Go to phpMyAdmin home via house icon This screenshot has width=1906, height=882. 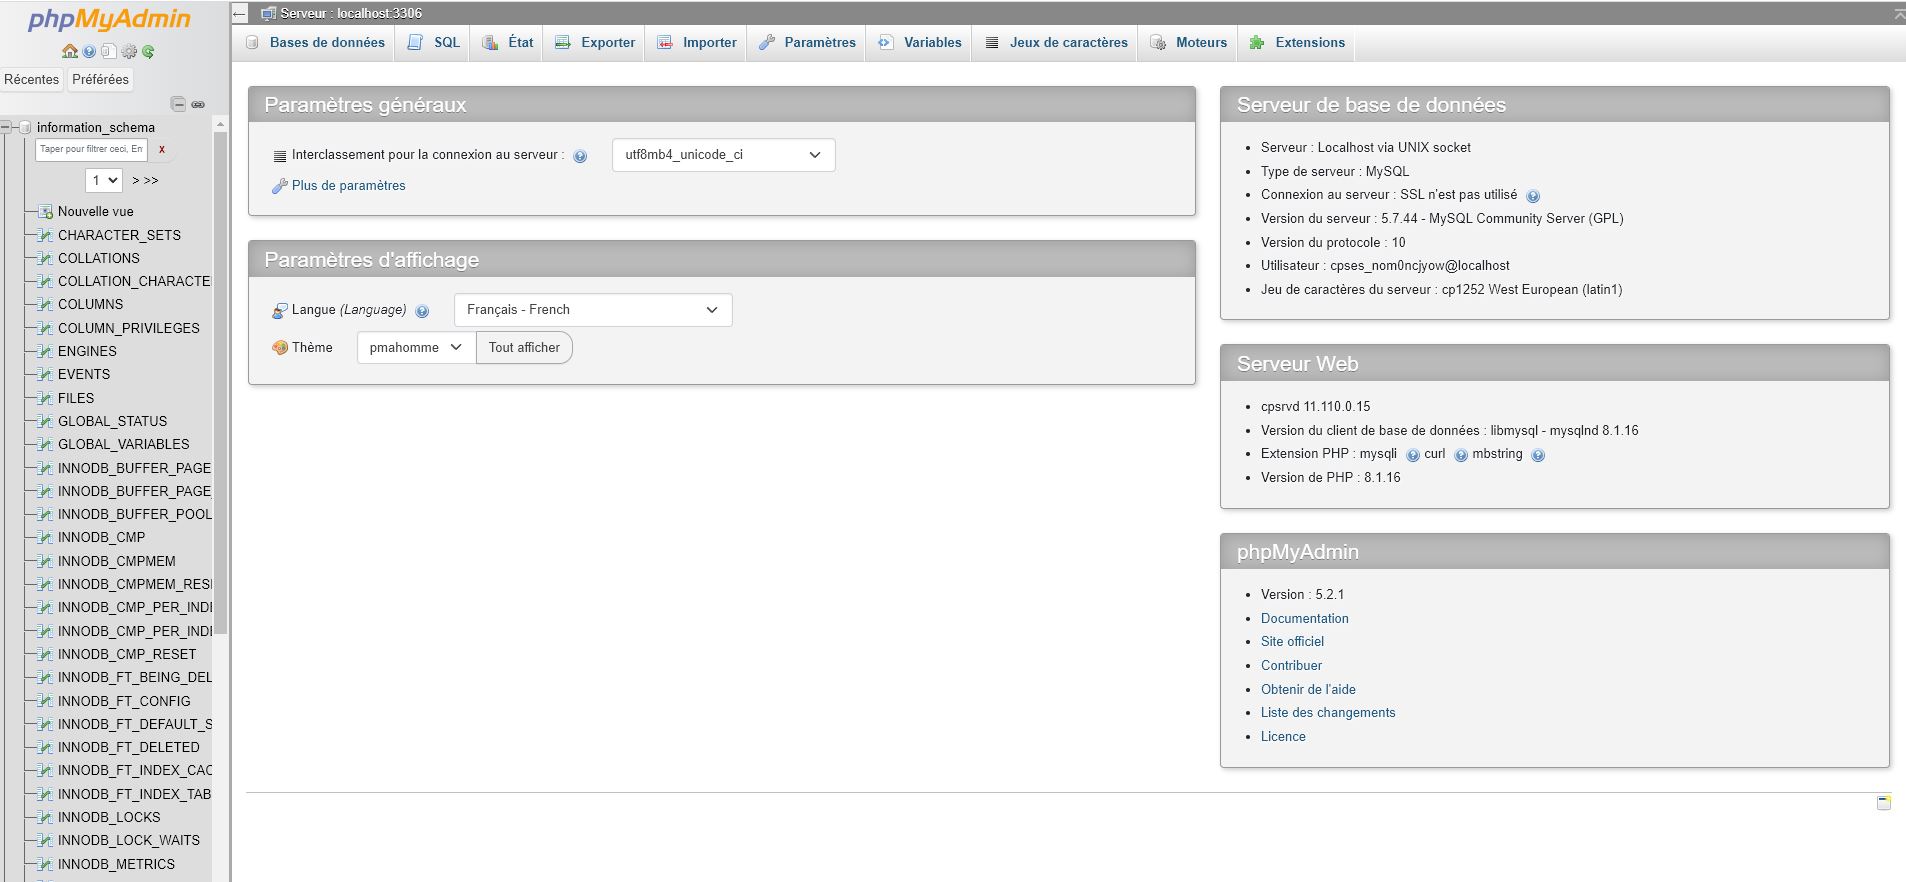(70, 51)
